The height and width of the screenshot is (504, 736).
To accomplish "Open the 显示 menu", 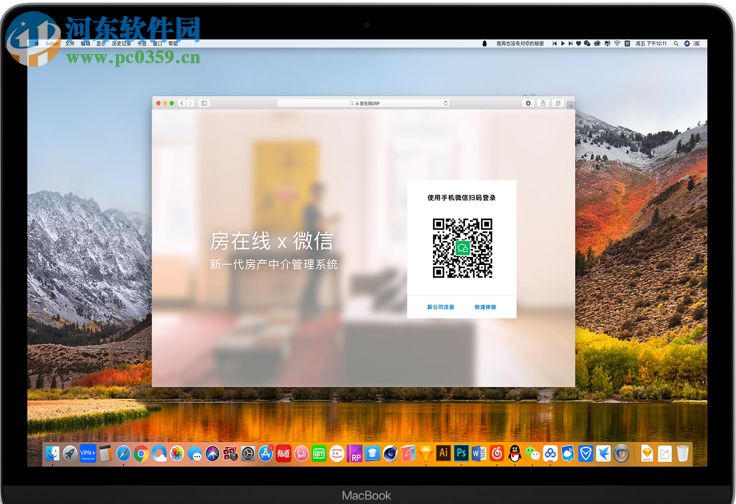I will point(101,43).
